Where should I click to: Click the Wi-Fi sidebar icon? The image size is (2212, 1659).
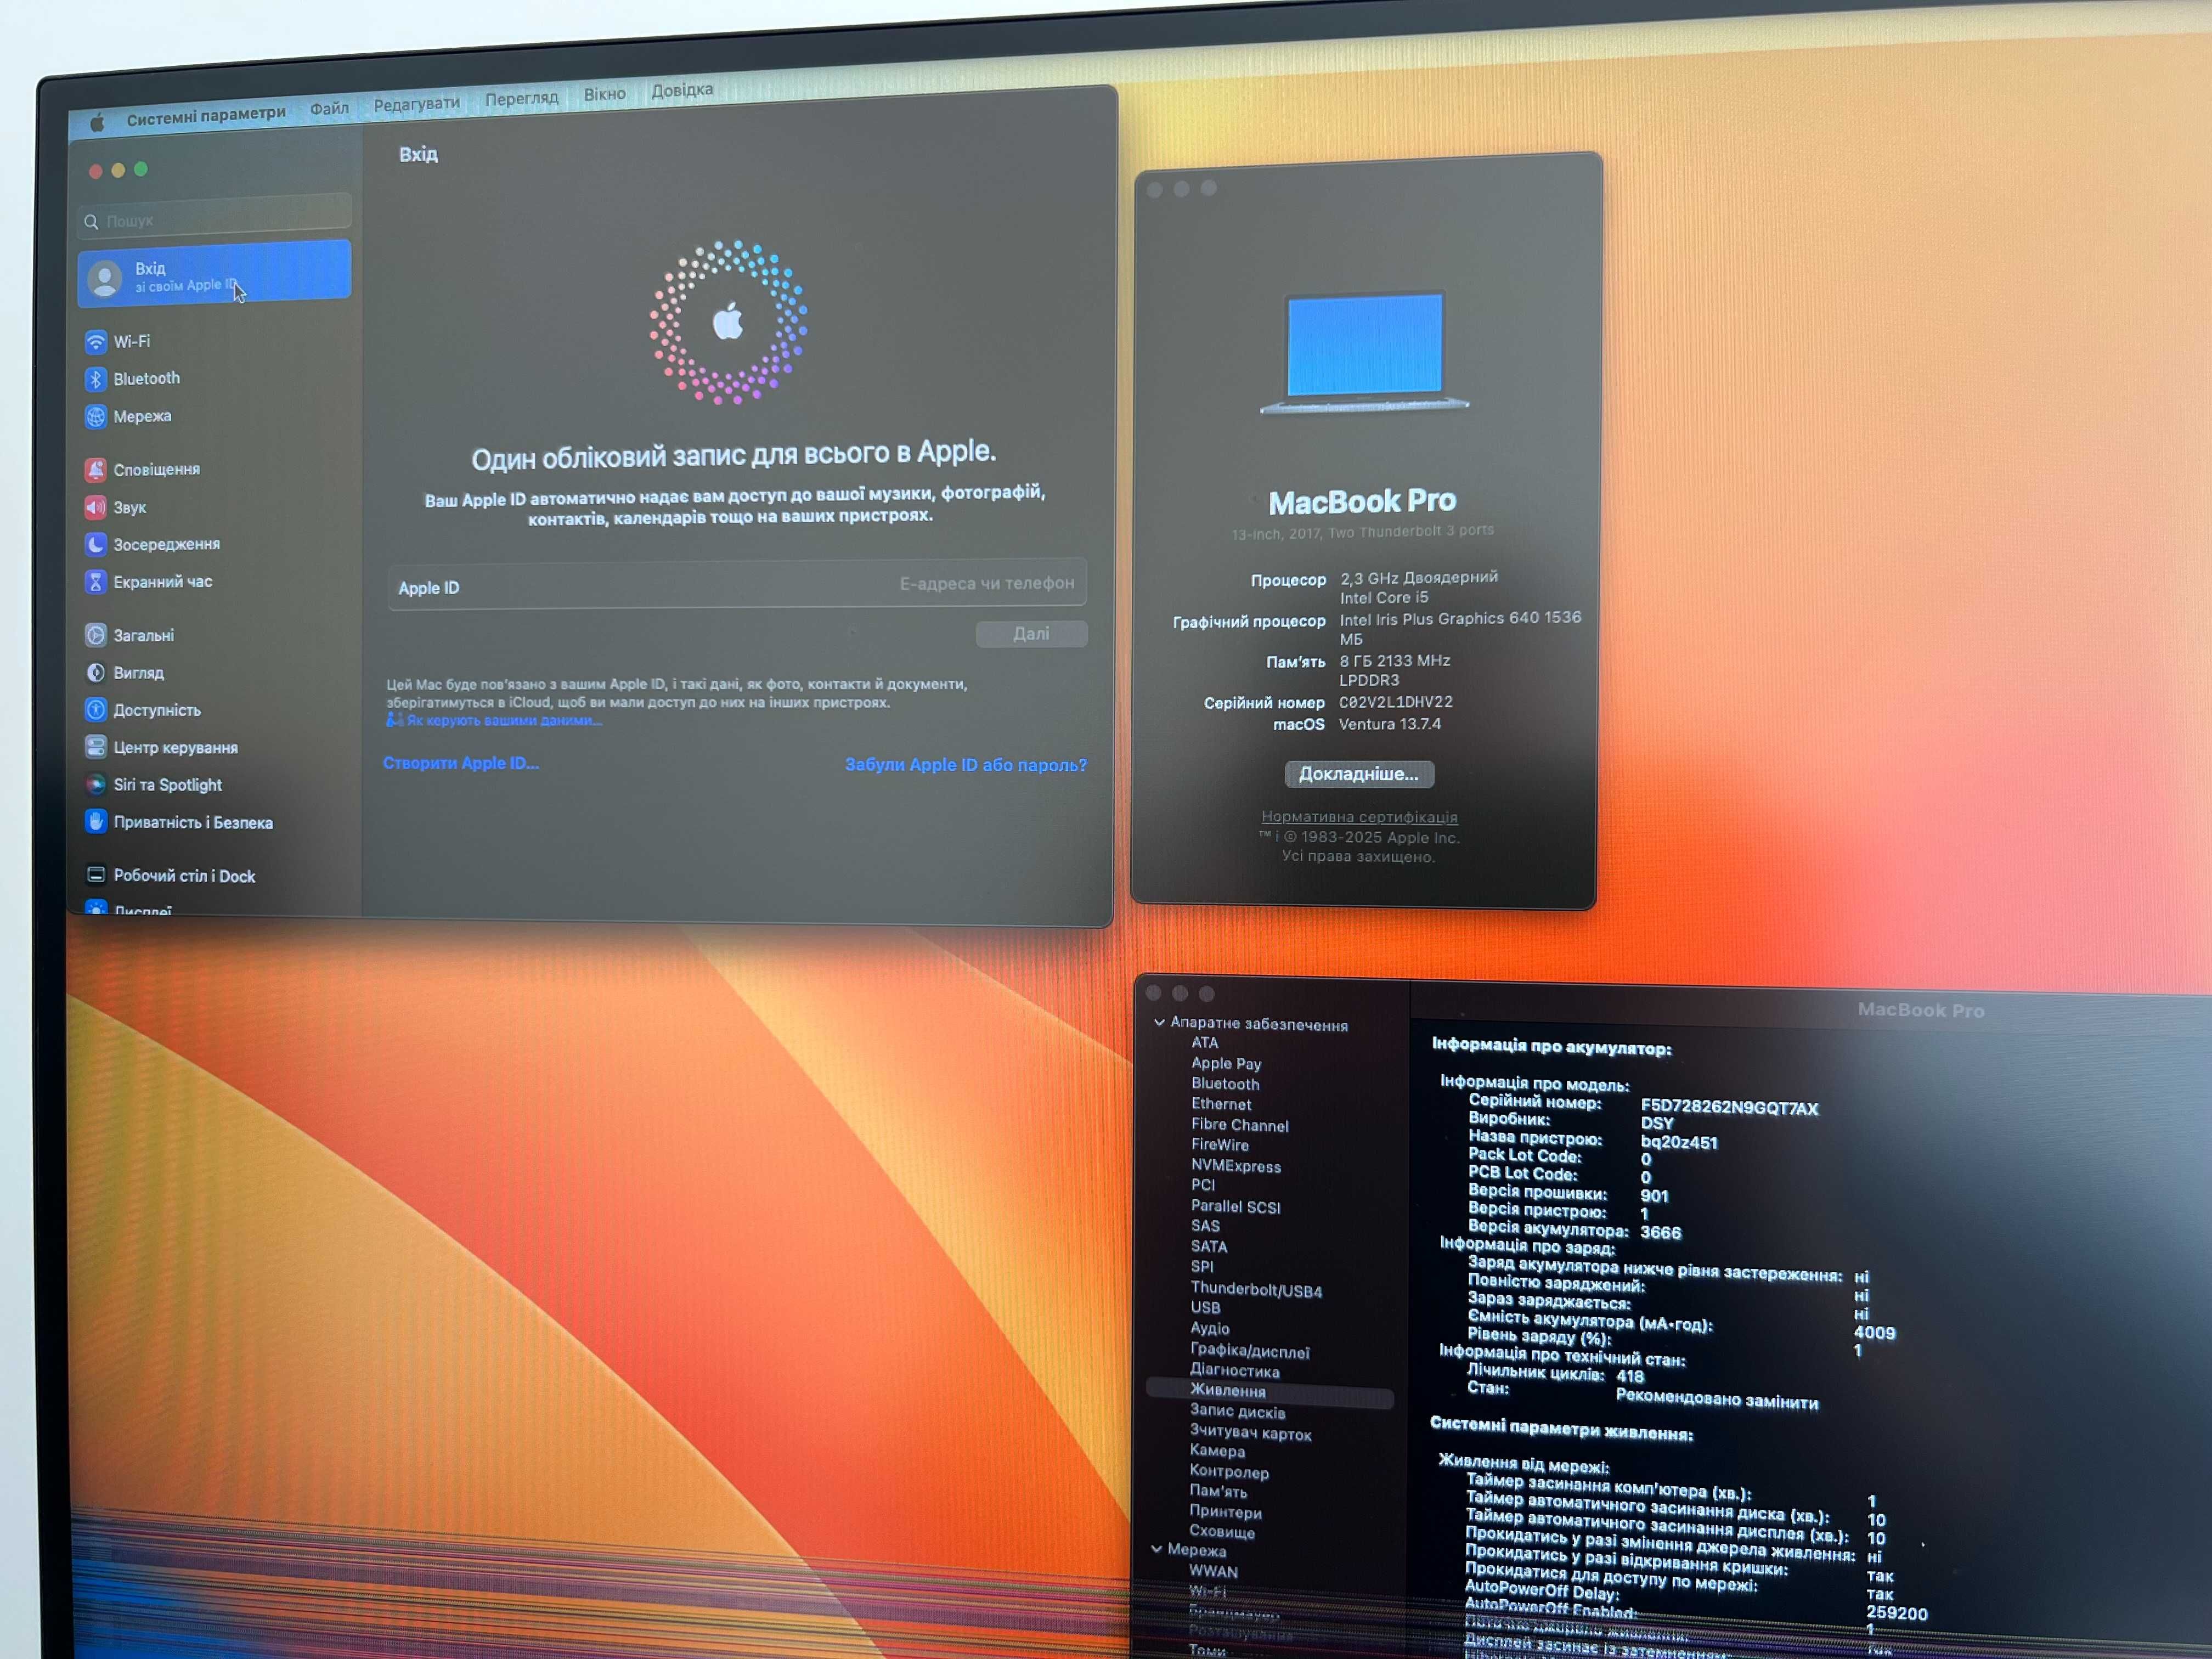[96, 342]
